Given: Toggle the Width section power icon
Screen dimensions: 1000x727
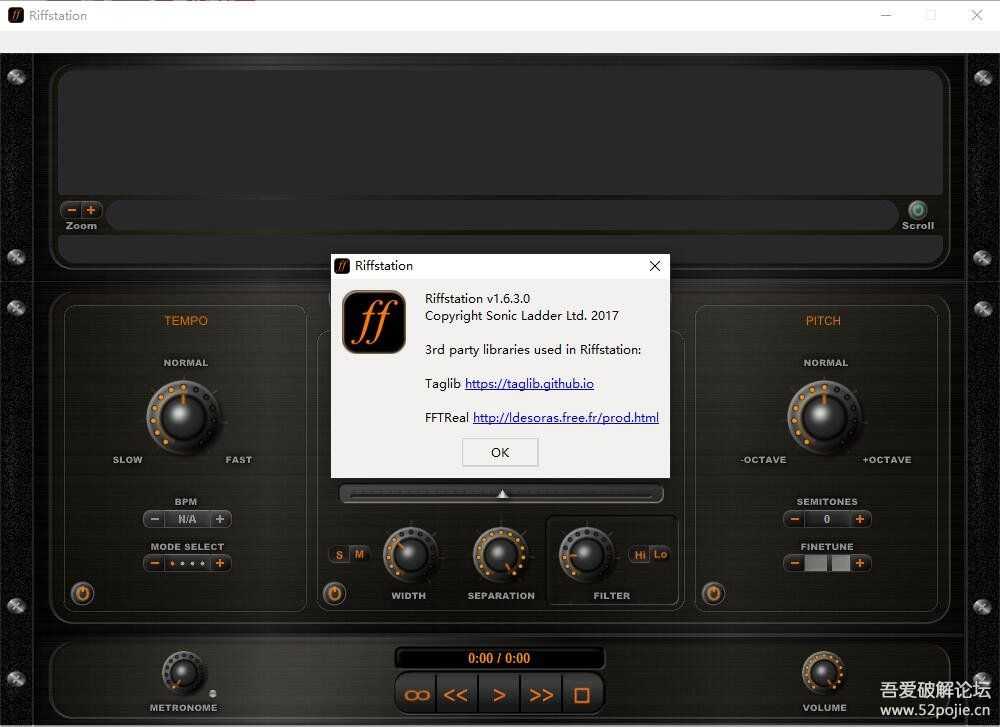Looking at the screenshot, I should (334, 593).
